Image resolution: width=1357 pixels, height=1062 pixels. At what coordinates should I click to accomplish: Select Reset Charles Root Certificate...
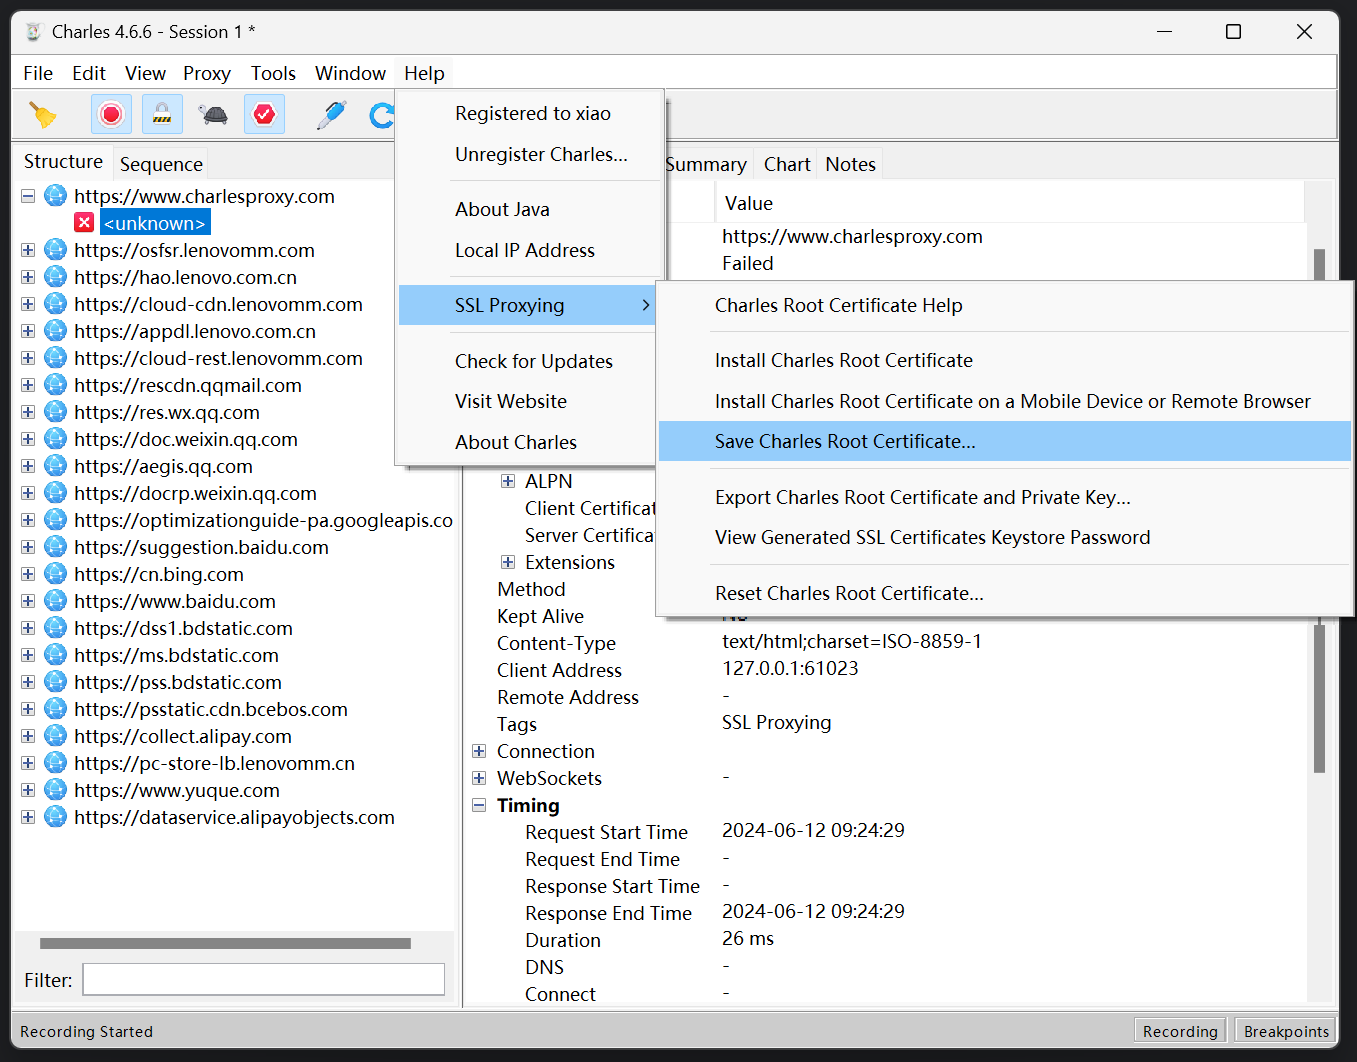[1004, 593]
